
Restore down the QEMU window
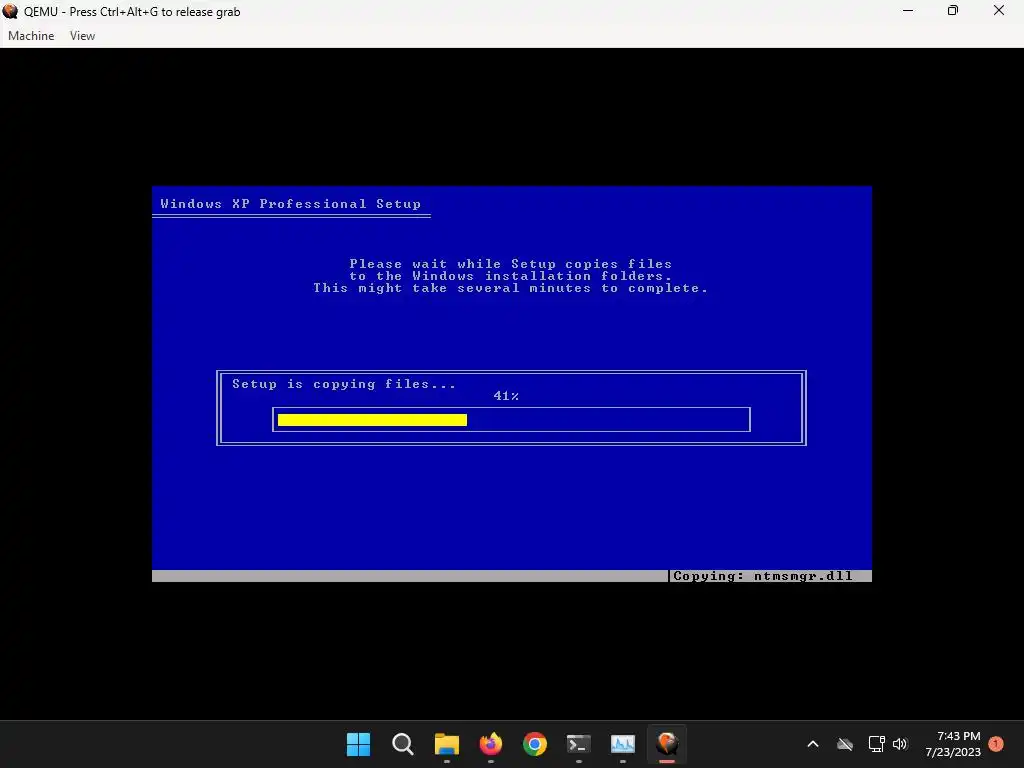tap(953, 11)
